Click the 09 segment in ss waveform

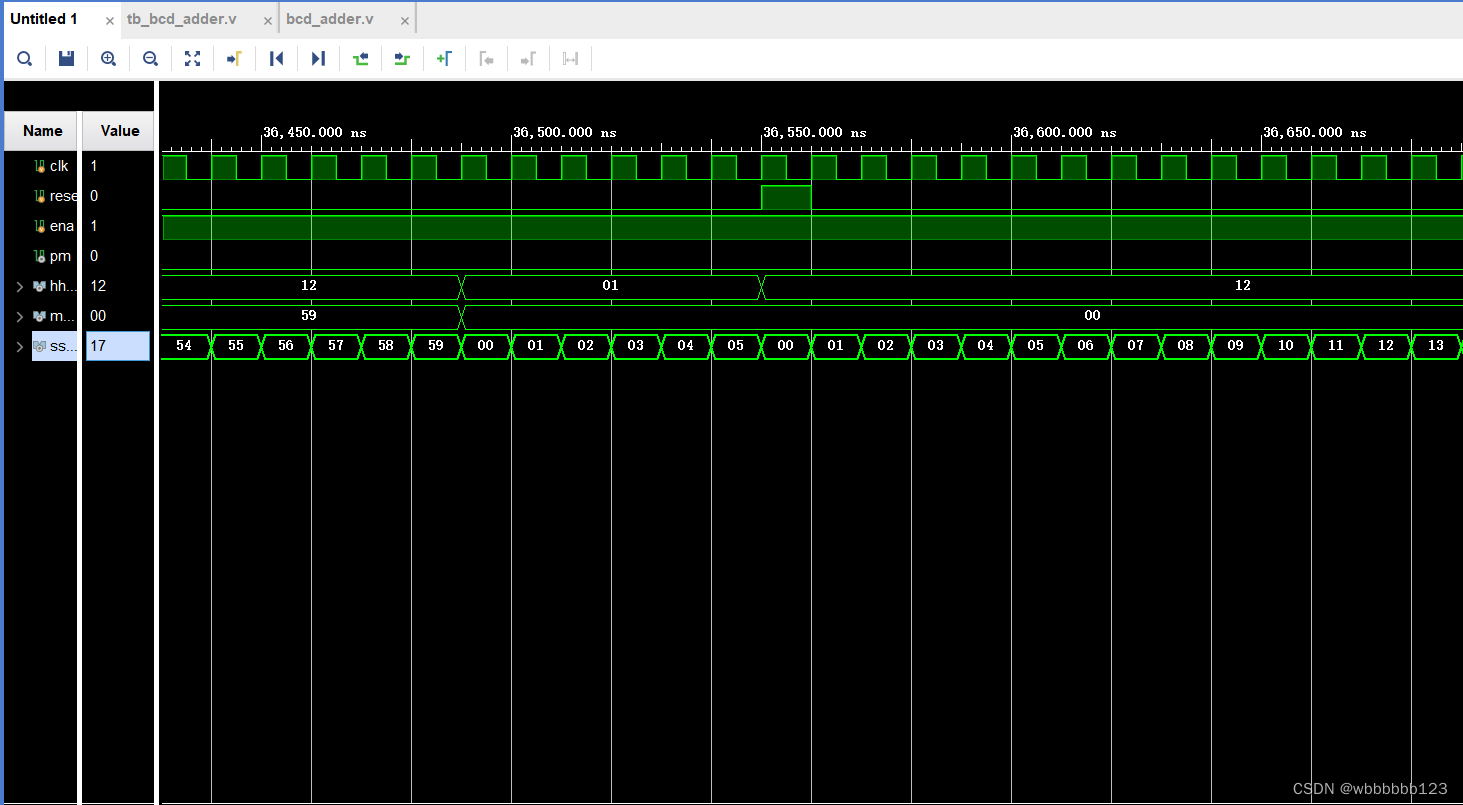pos(1236,346)
